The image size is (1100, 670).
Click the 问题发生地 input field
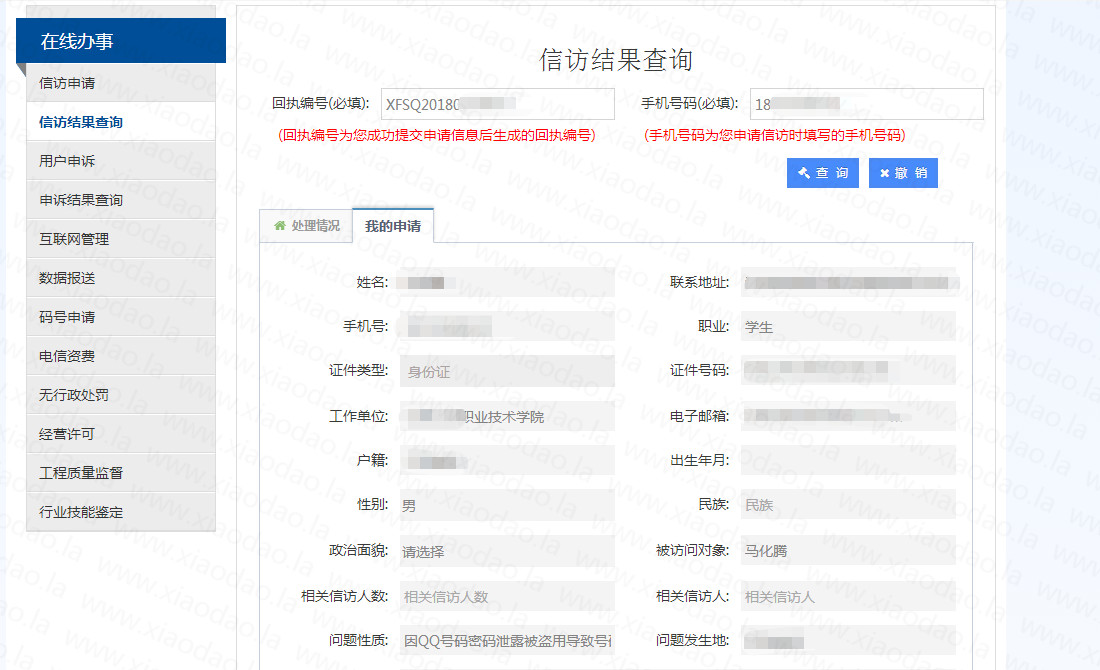[x=848, y=640]
